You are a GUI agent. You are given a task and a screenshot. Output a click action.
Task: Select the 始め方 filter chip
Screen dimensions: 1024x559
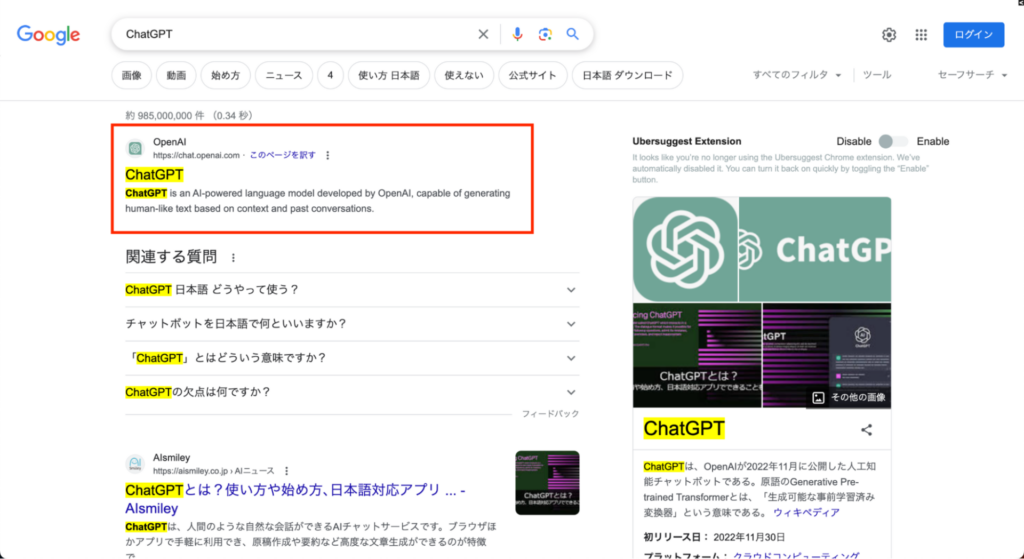225,75
